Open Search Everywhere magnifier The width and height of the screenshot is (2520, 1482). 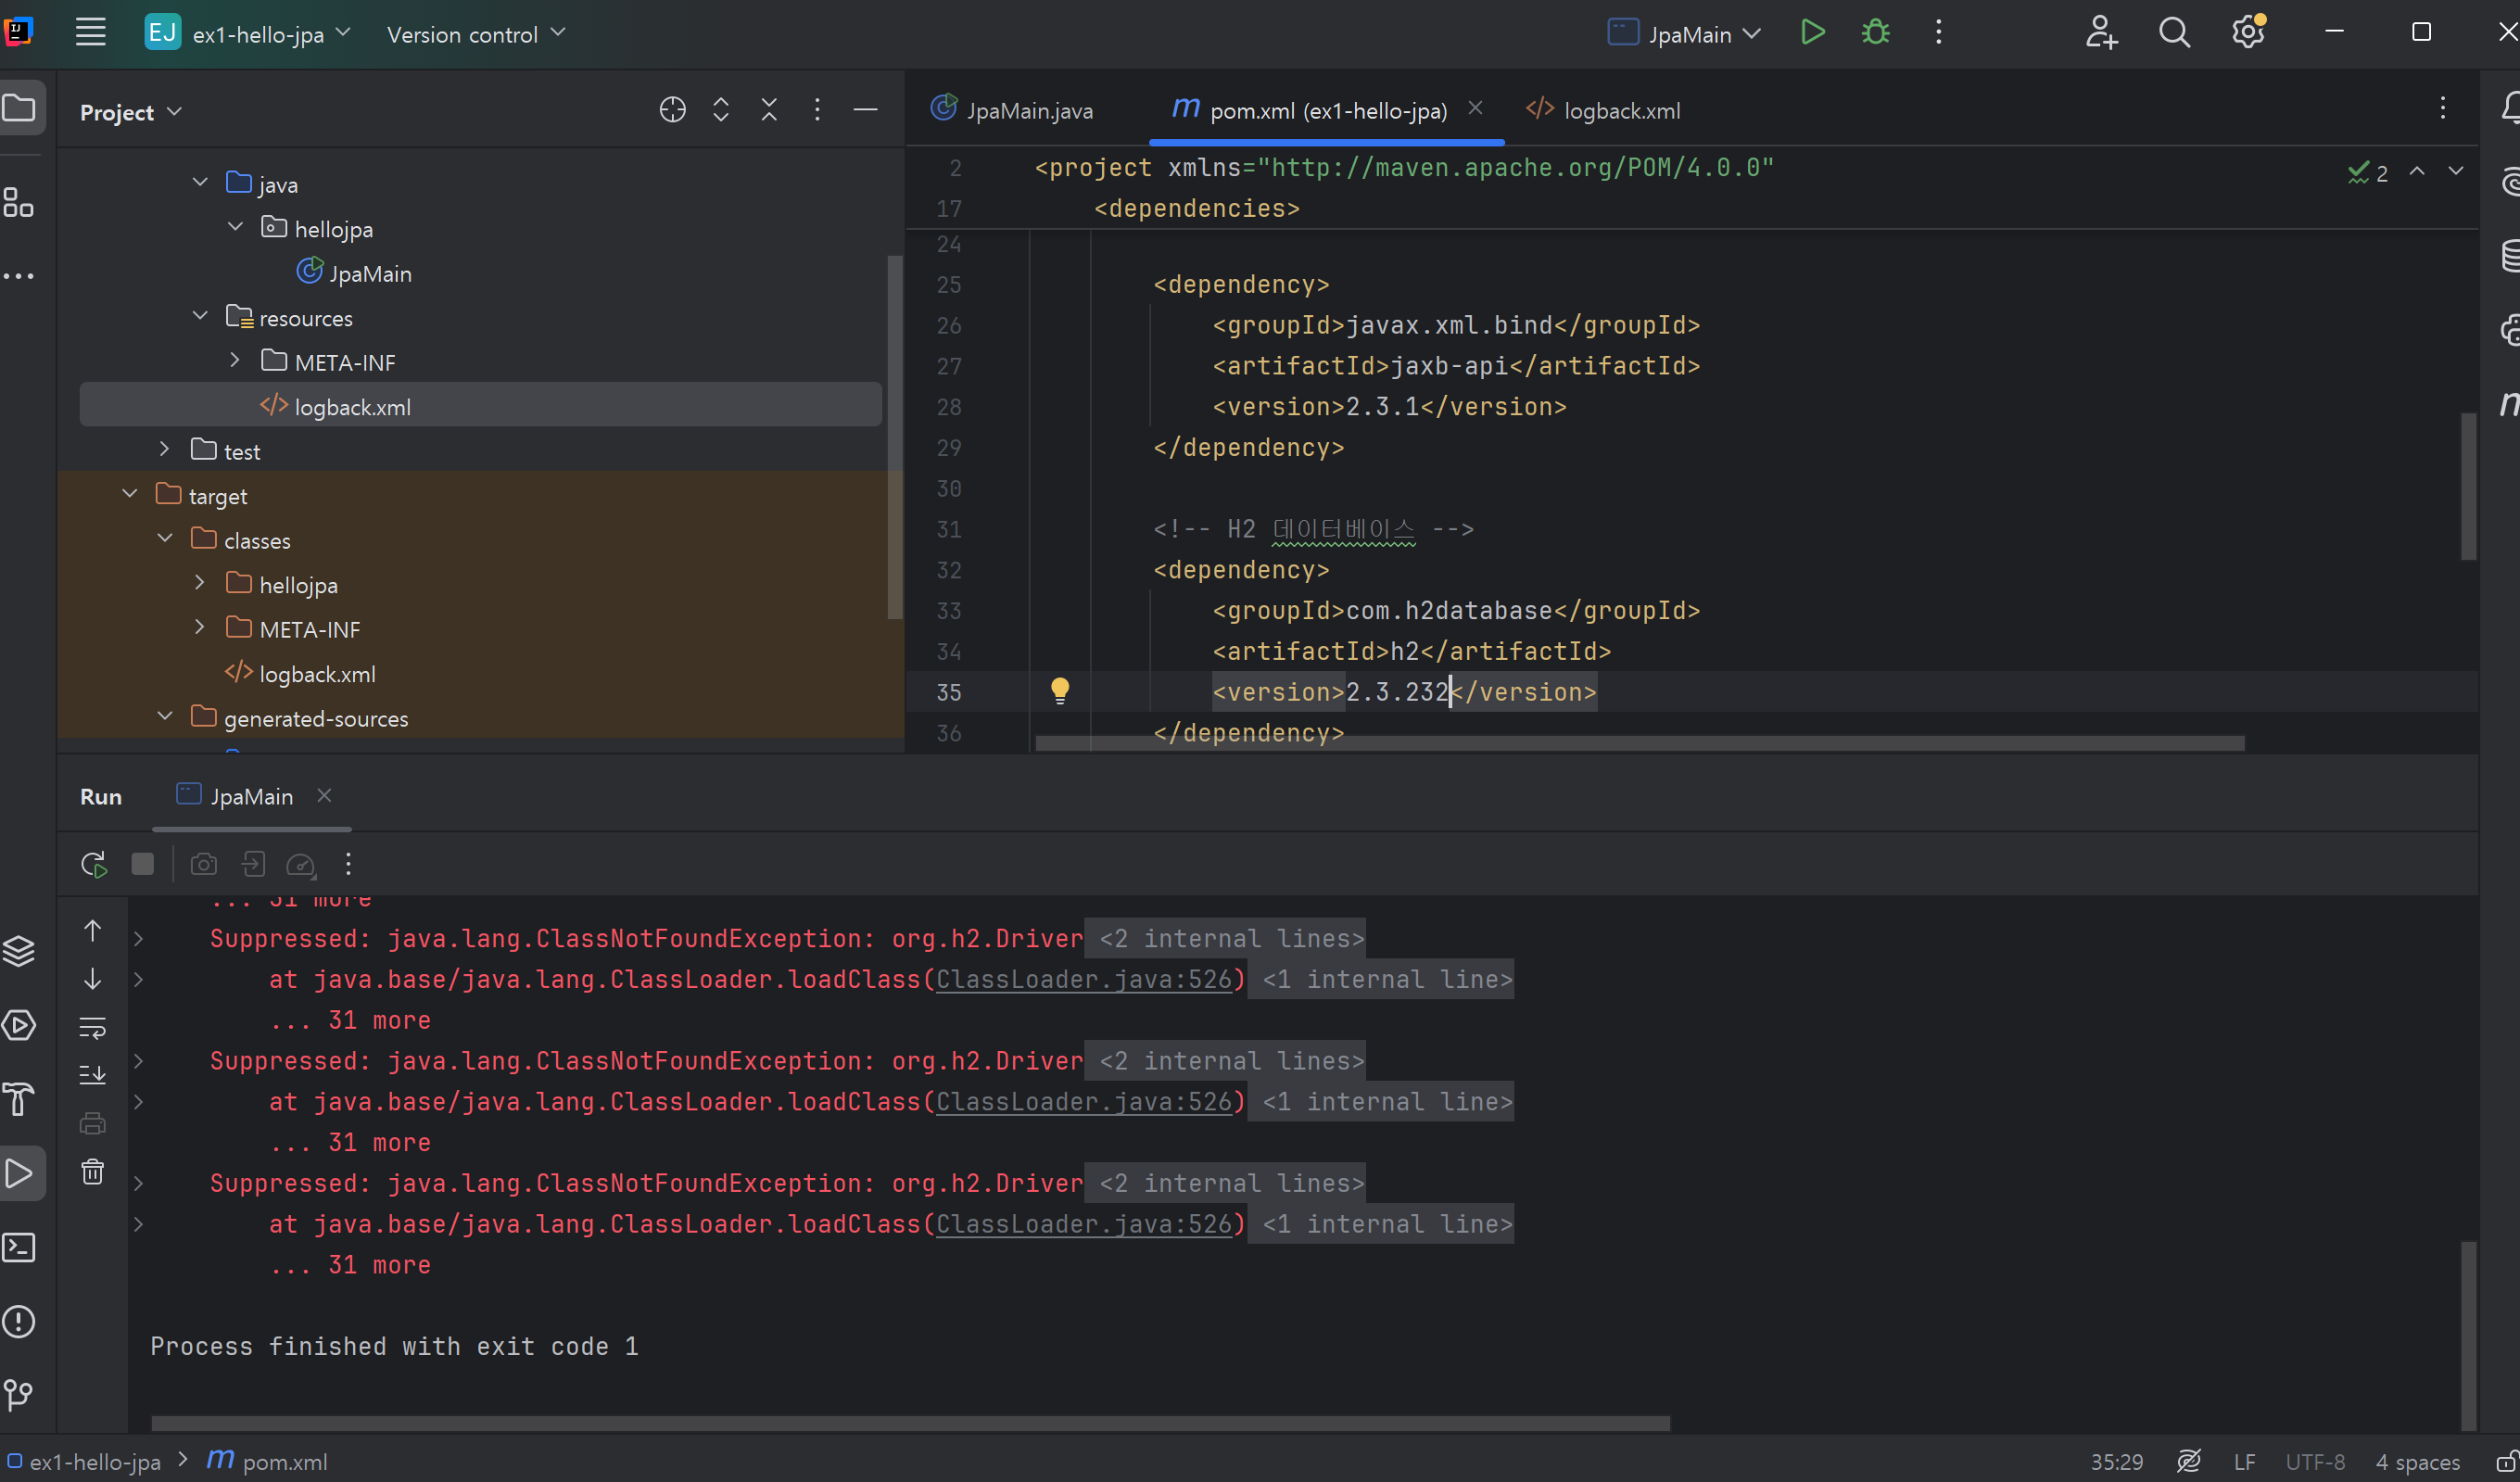(x=2174, y=33)
